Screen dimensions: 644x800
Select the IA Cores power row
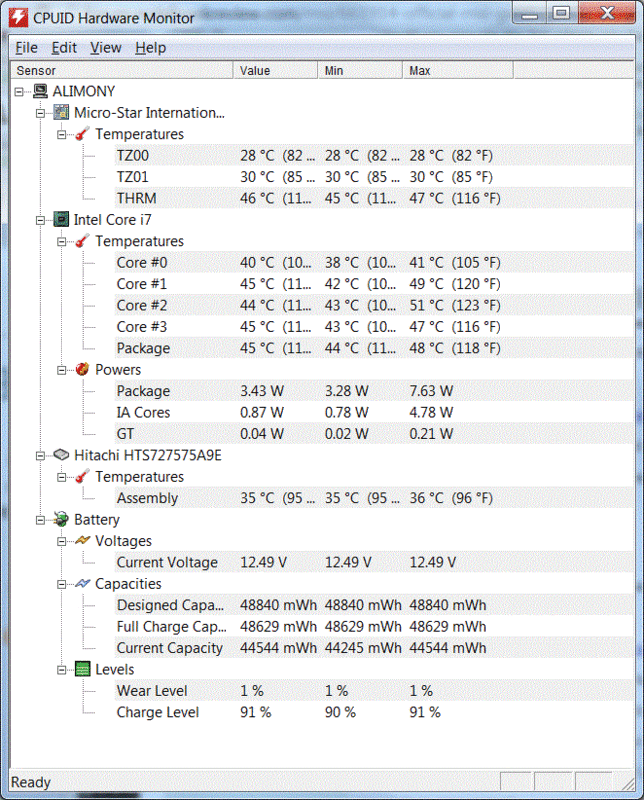375,413
